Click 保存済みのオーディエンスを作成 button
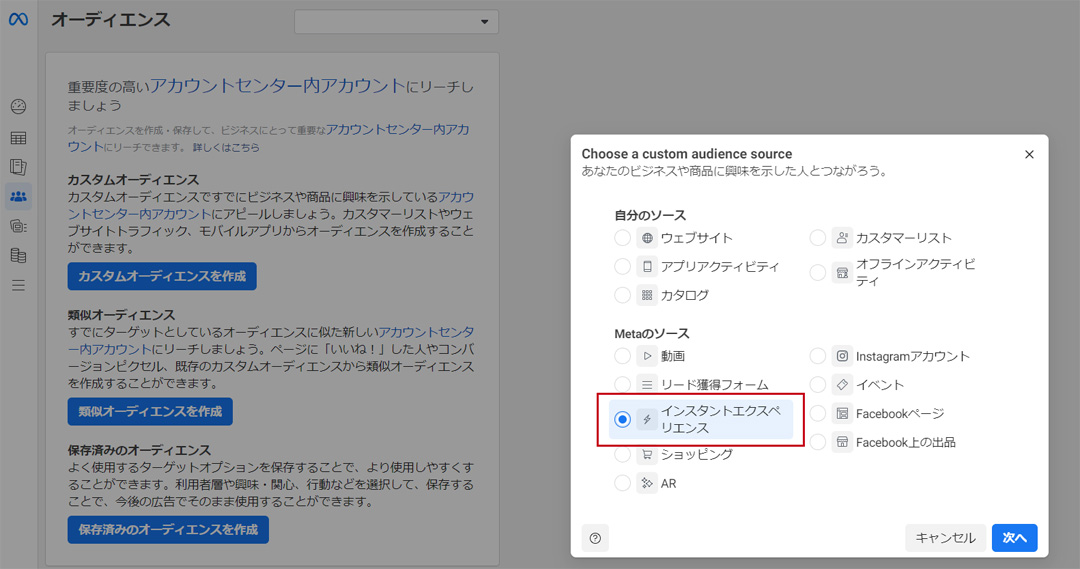The width and height of the screenshot is (1080, 569). tap(168, 530)
